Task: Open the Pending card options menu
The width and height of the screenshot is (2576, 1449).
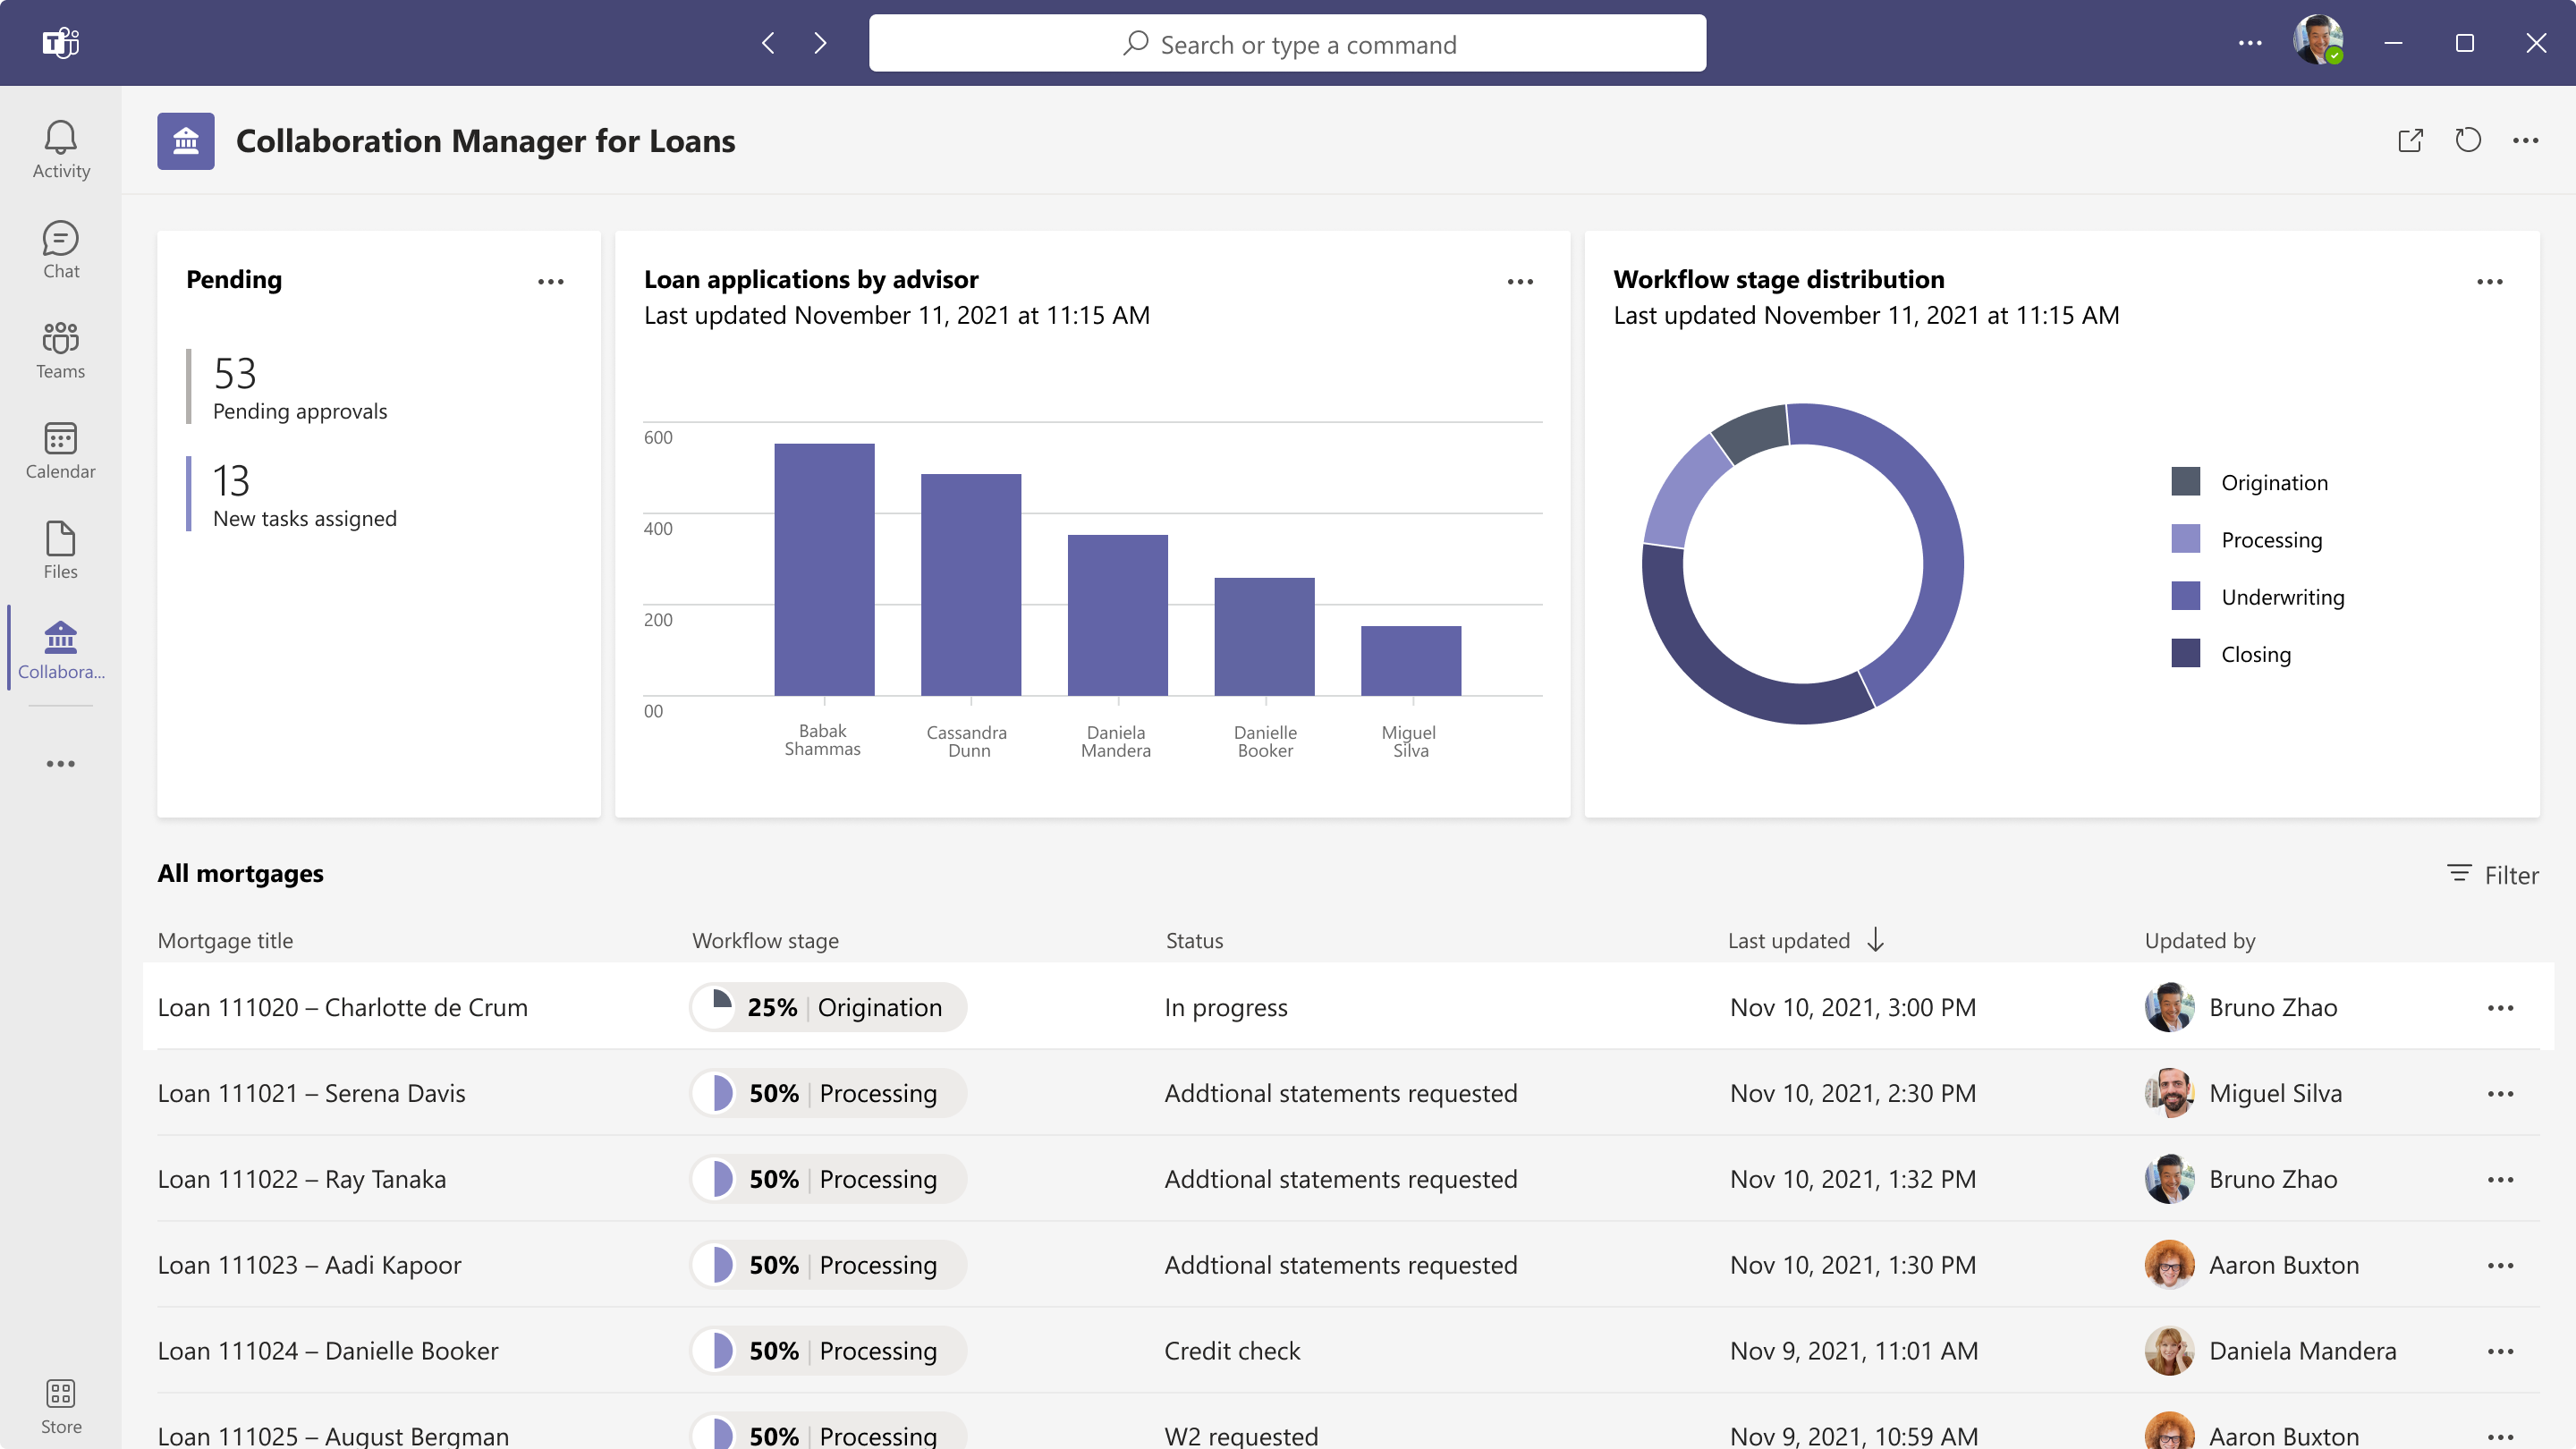Action: 551,281
